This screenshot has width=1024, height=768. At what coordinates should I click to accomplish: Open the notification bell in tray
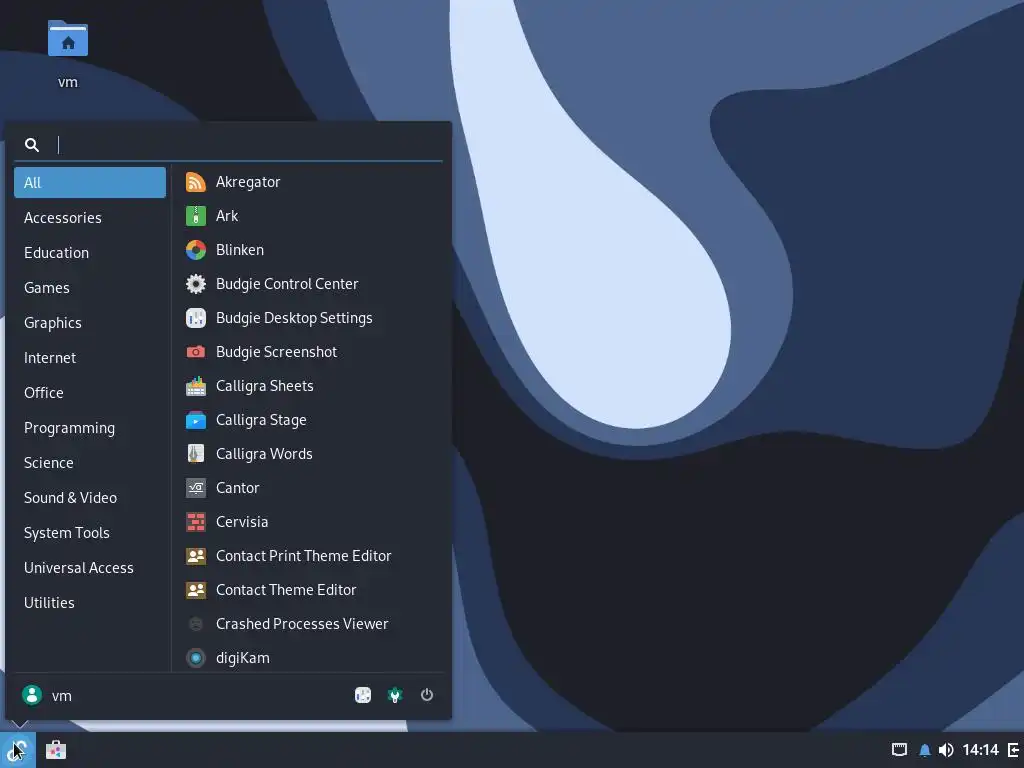pyautogui.click(x=925, y=750)
